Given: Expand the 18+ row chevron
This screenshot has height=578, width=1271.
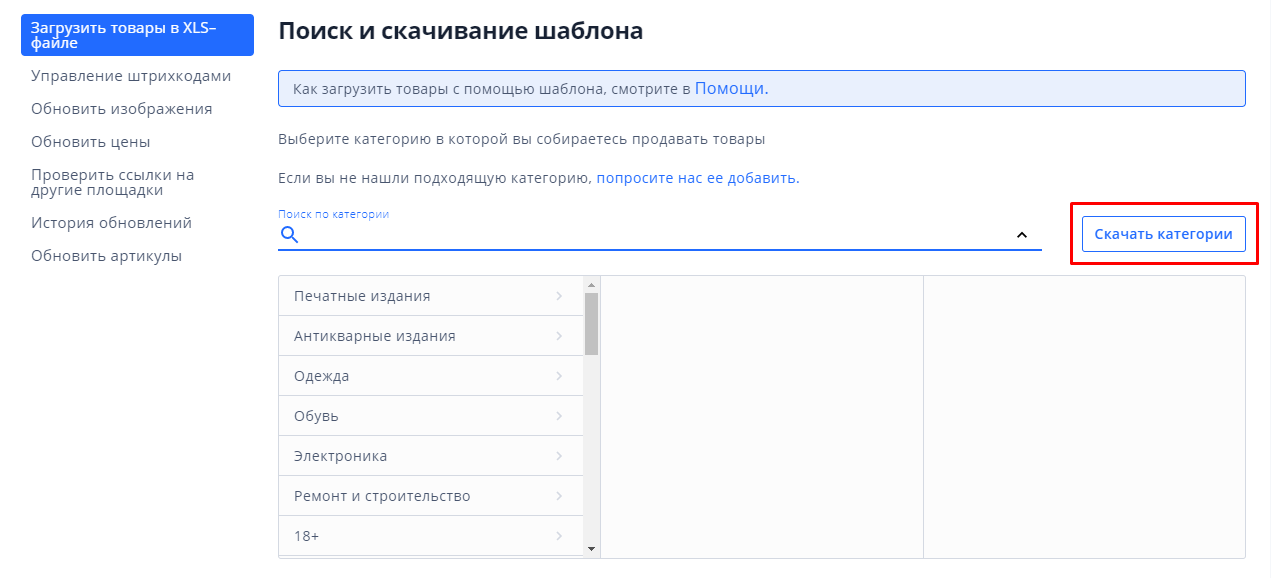Looking at the screenshot, I should [x=559, y=536].
